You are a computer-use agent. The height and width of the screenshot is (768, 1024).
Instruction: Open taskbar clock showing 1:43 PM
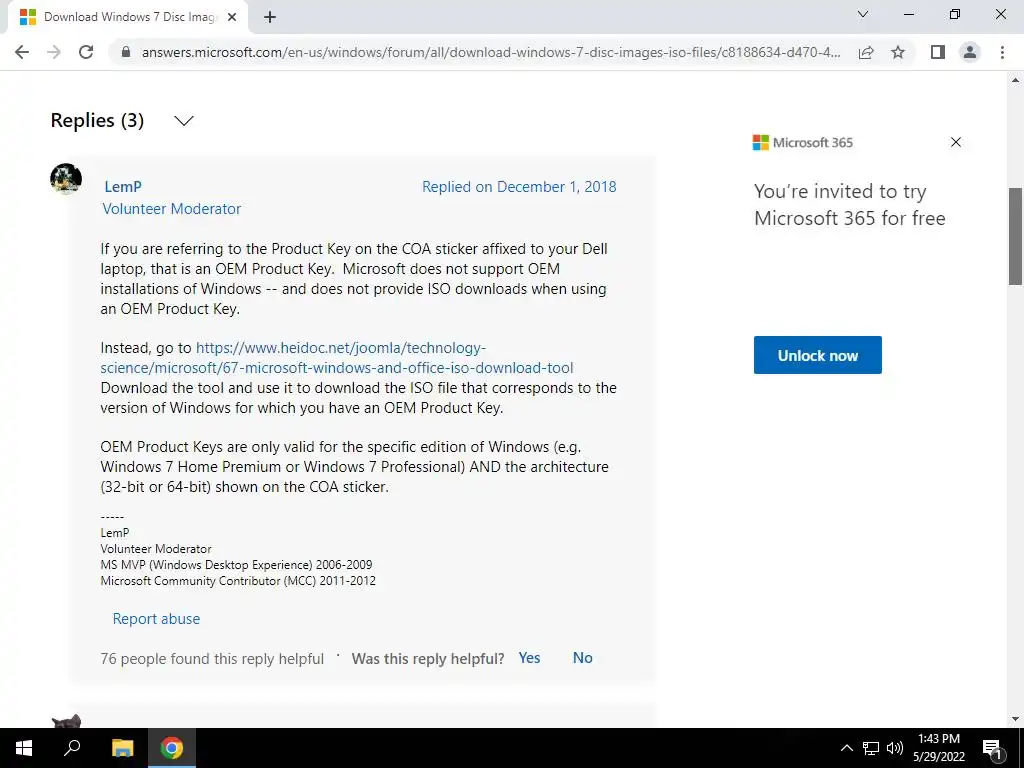point(939,748)
